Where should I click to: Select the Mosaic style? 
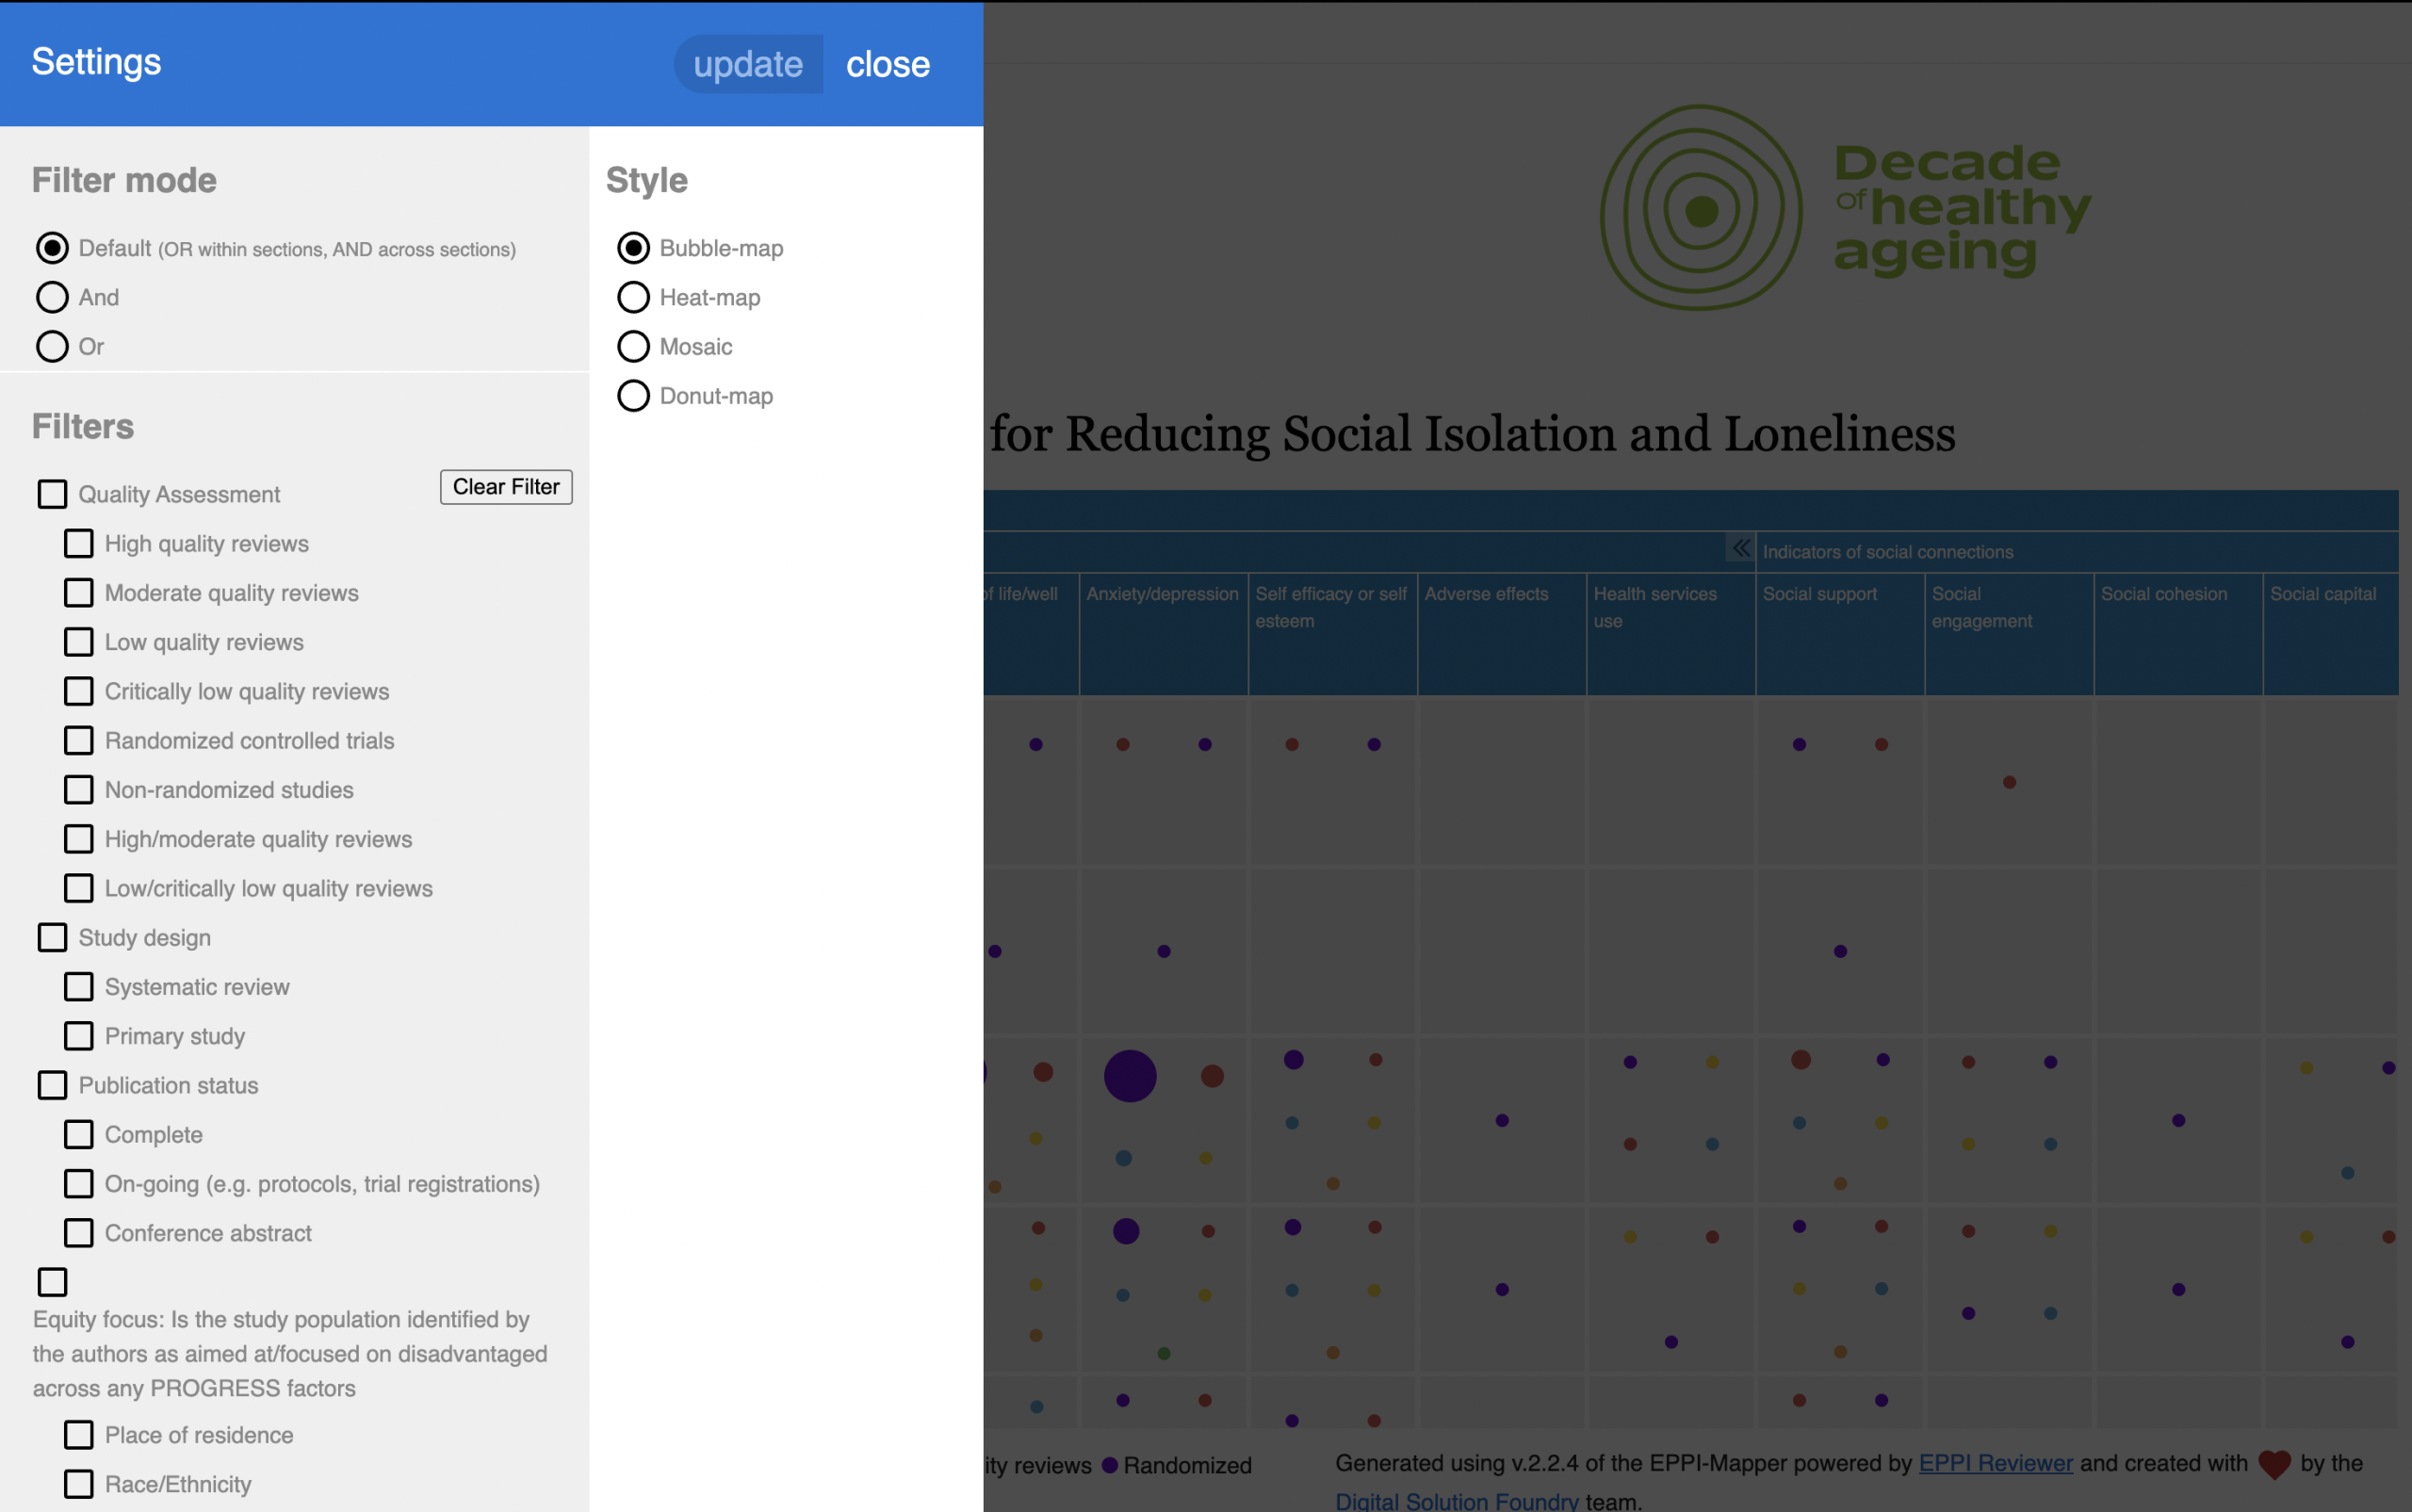[633, 346]
